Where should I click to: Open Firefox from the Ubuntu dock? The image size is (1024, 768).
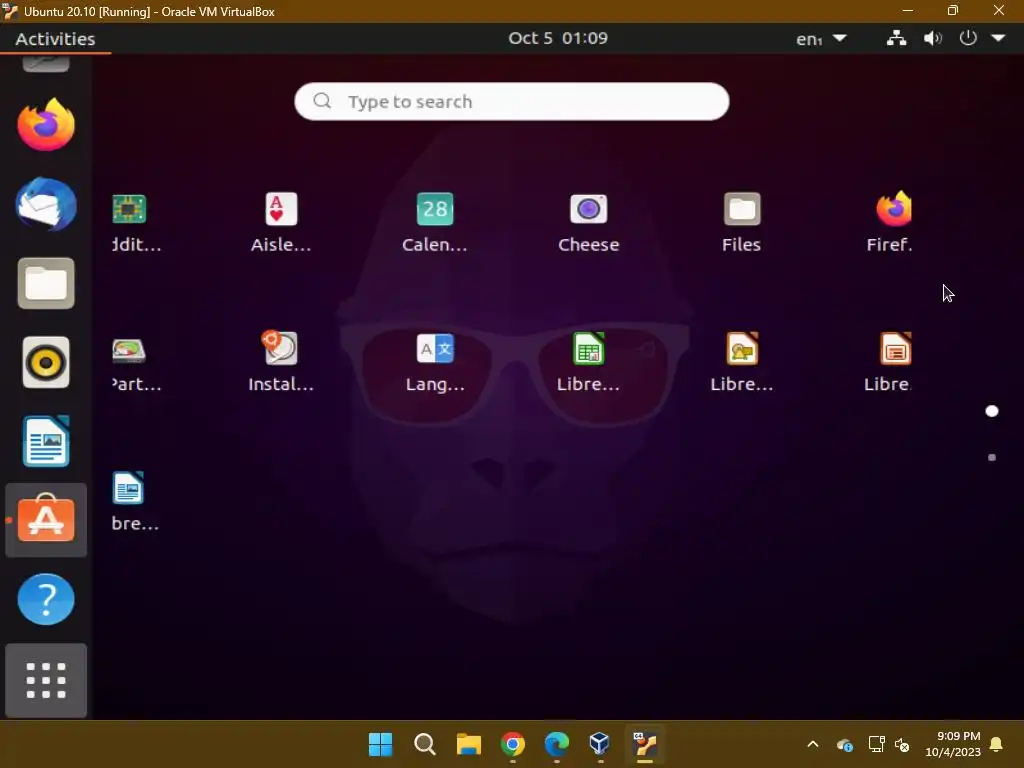click(46, 124)
